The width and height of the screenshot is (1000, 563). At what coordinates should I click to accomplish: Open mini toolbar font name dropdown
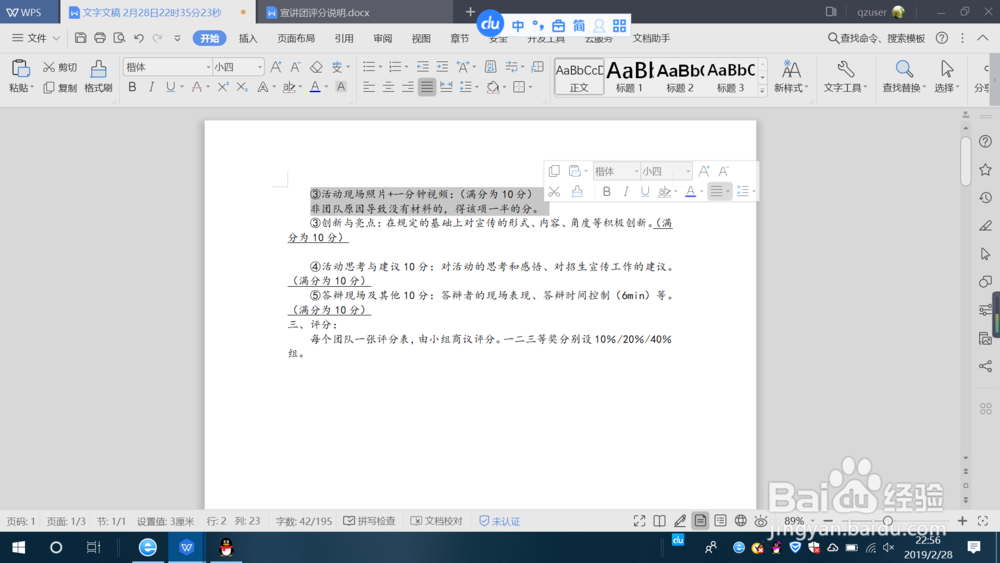click(x=636, y=171)
